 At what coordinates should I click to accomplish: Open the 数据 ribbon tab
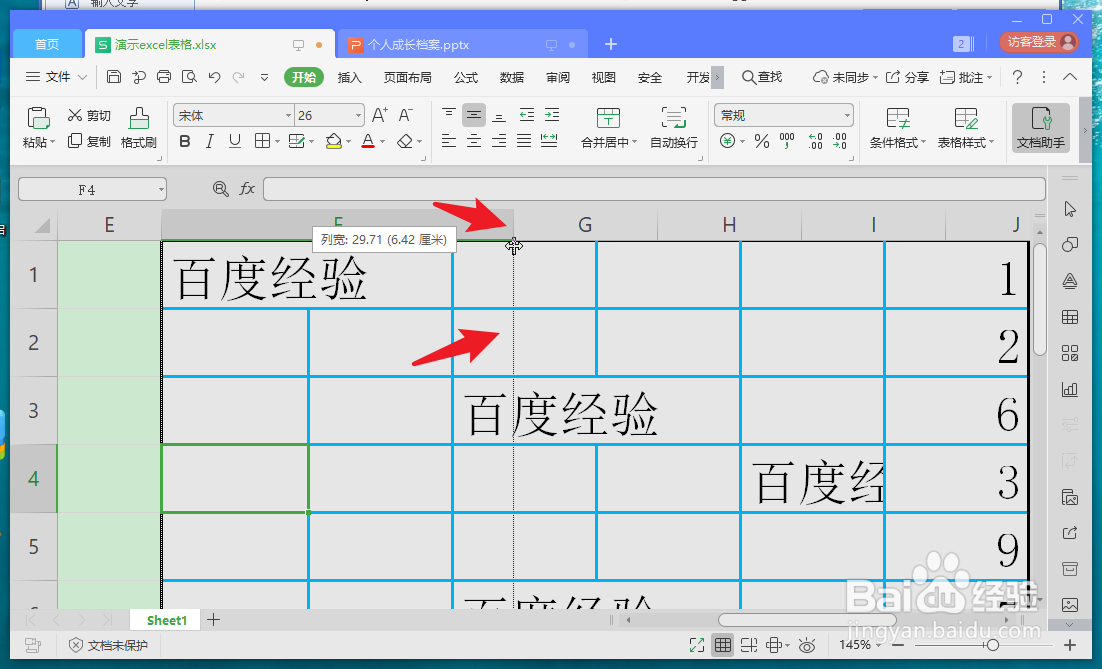pyautogui.click(x=512, y=77)
